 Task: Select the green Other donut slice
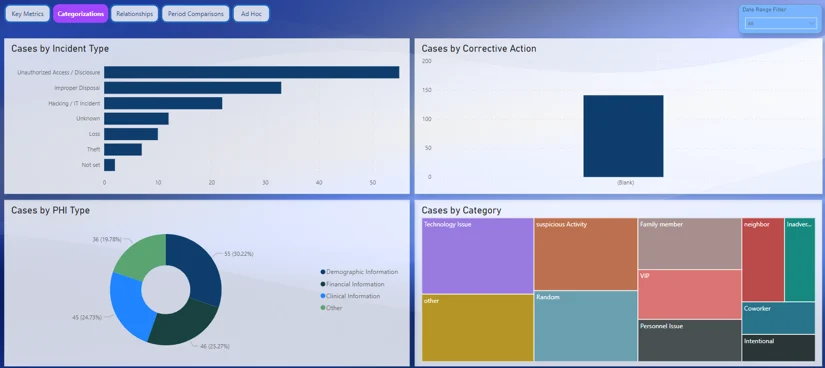(x=143, y=256)
